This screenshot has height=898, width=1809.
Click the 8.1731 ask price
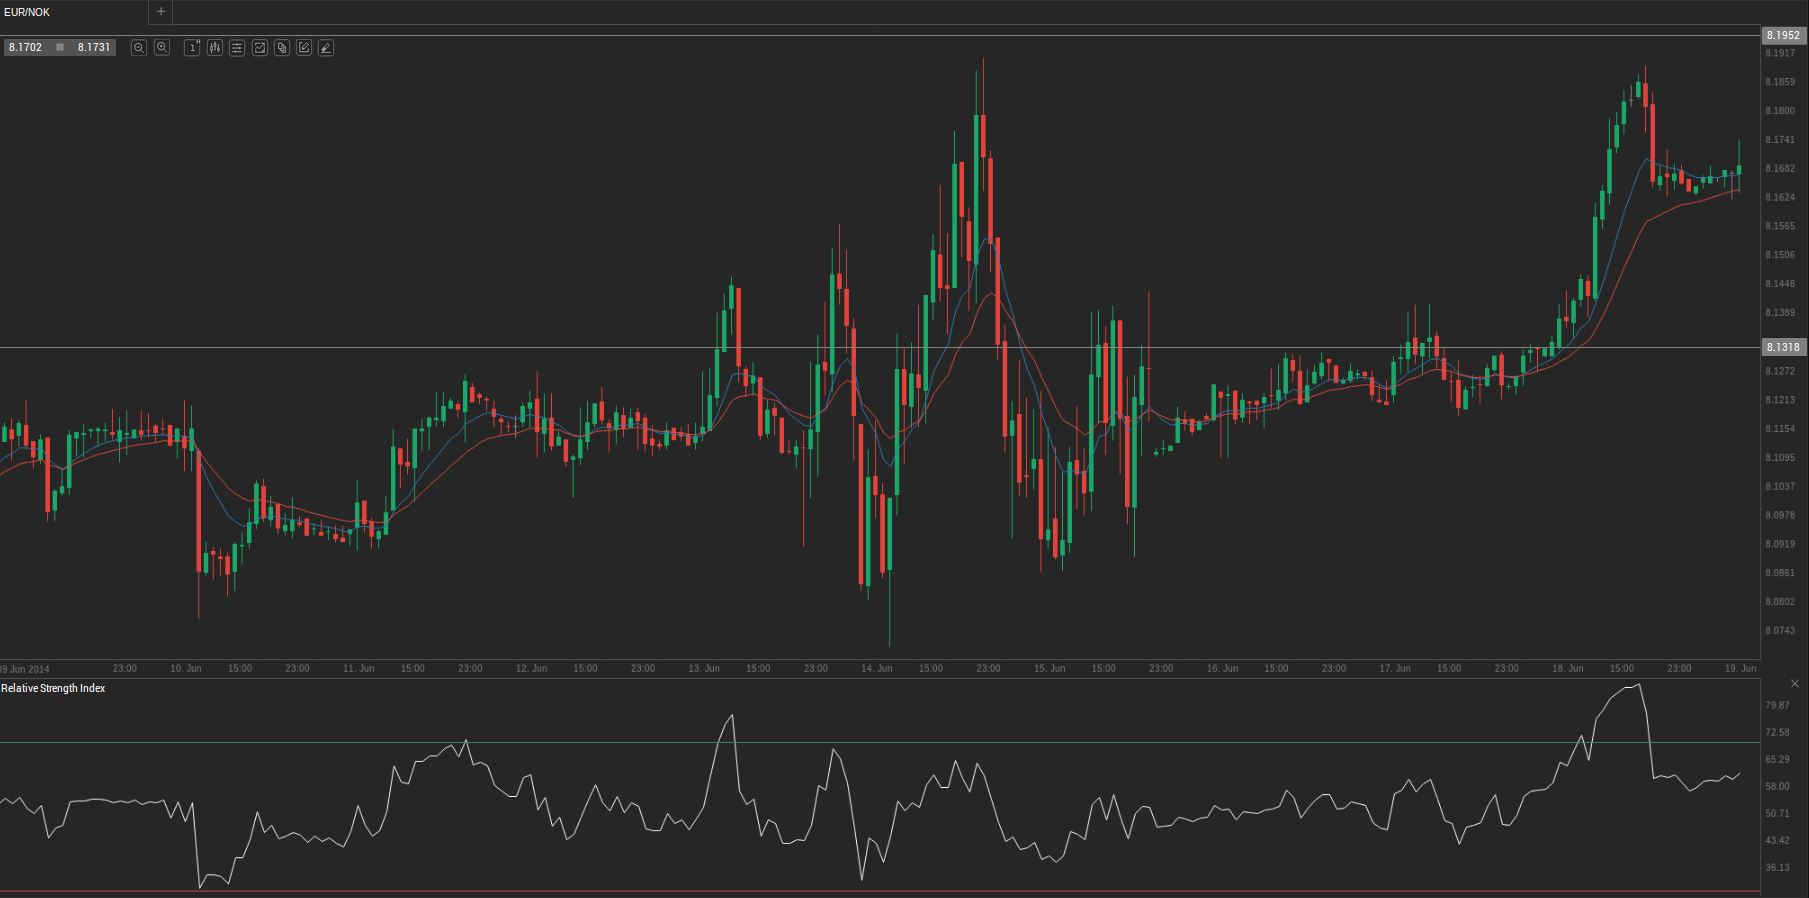click(x=94, y=47)
